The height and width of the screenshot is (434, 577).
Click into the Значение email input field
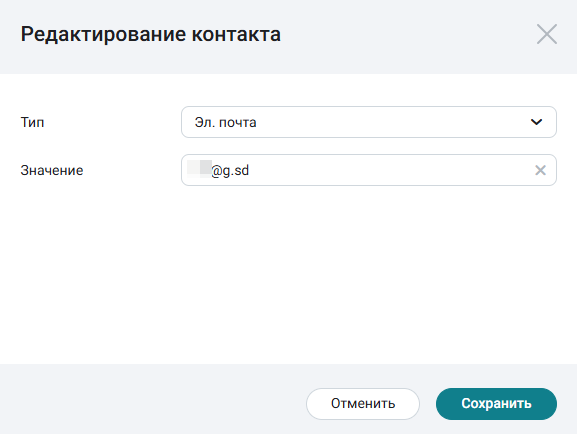point(369,170)
